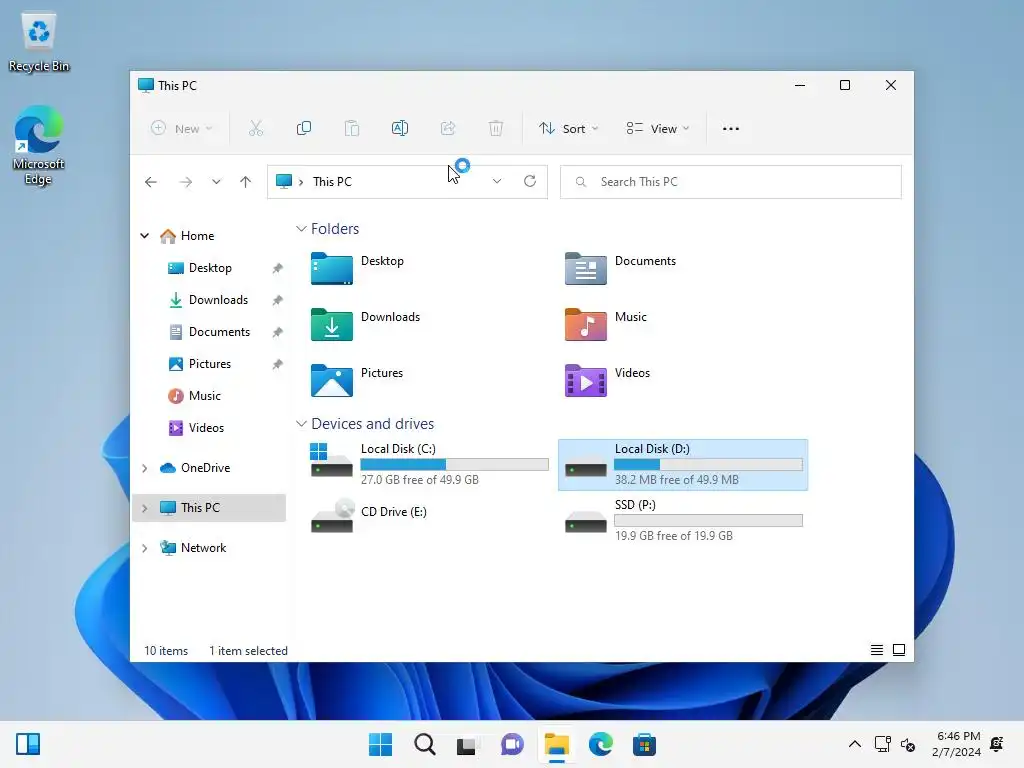Open the Music folder in Folders section
The width and height of the screenshot is (1024, 768).
pyautogui.click(x=585, y=325)
